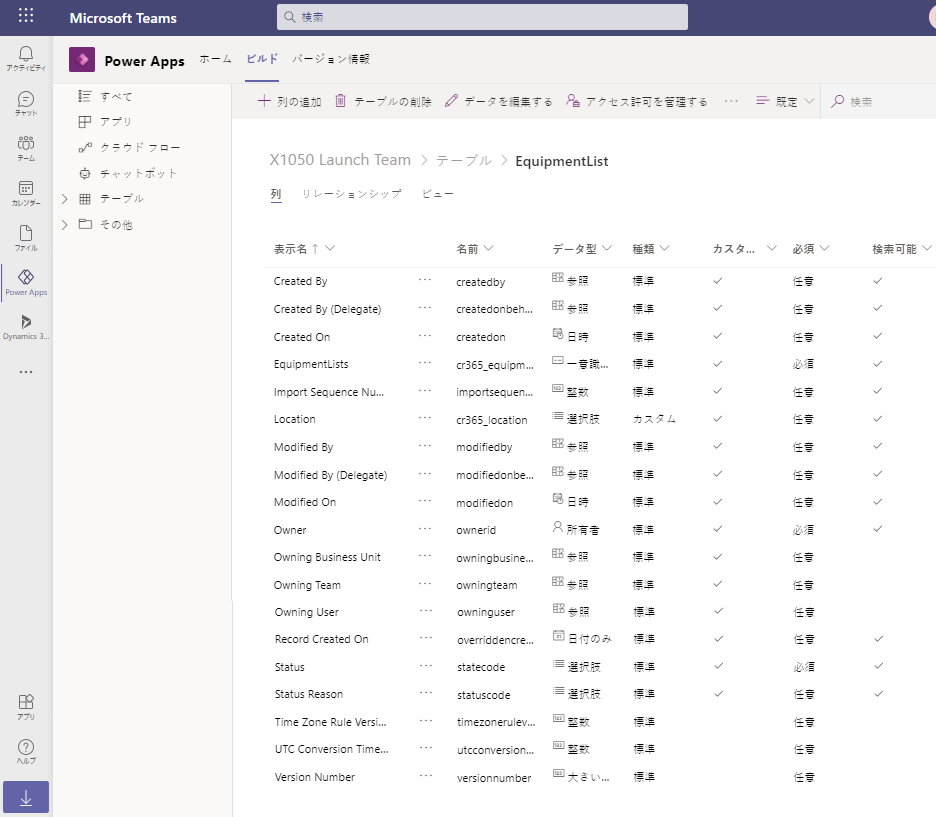Click the Record Created On row

click(600, 639)
